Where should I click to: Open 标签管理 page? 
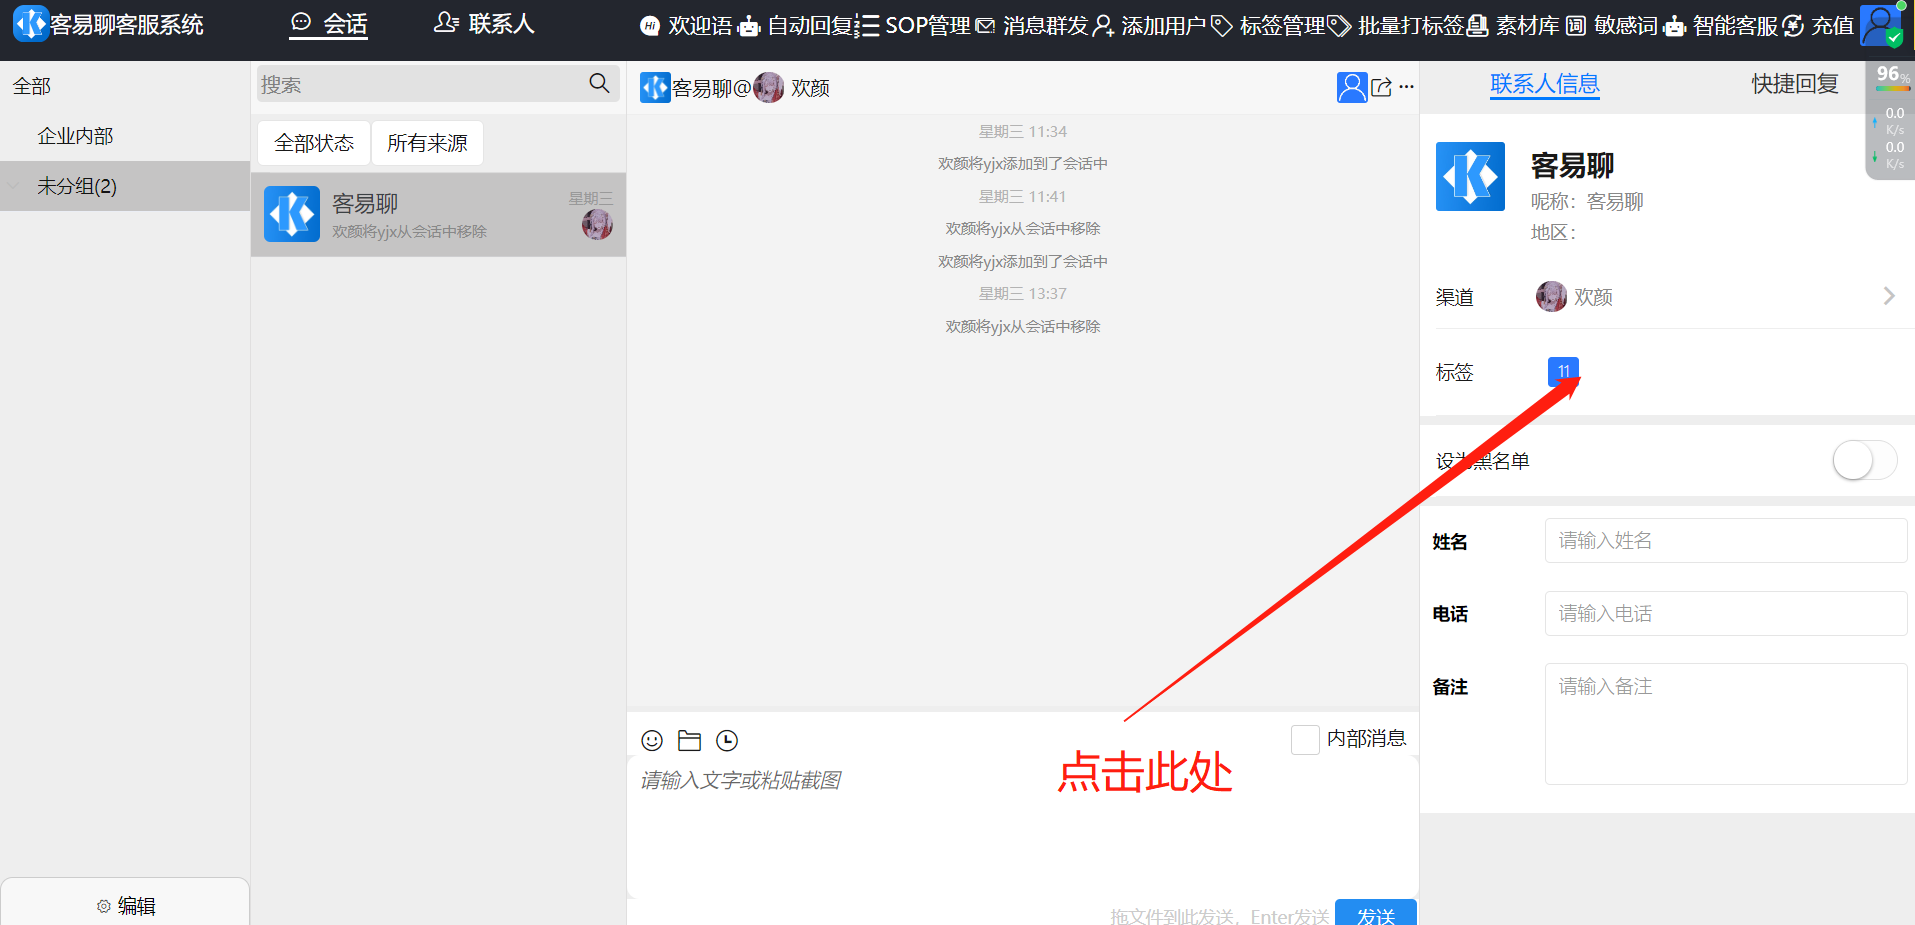1268,26
